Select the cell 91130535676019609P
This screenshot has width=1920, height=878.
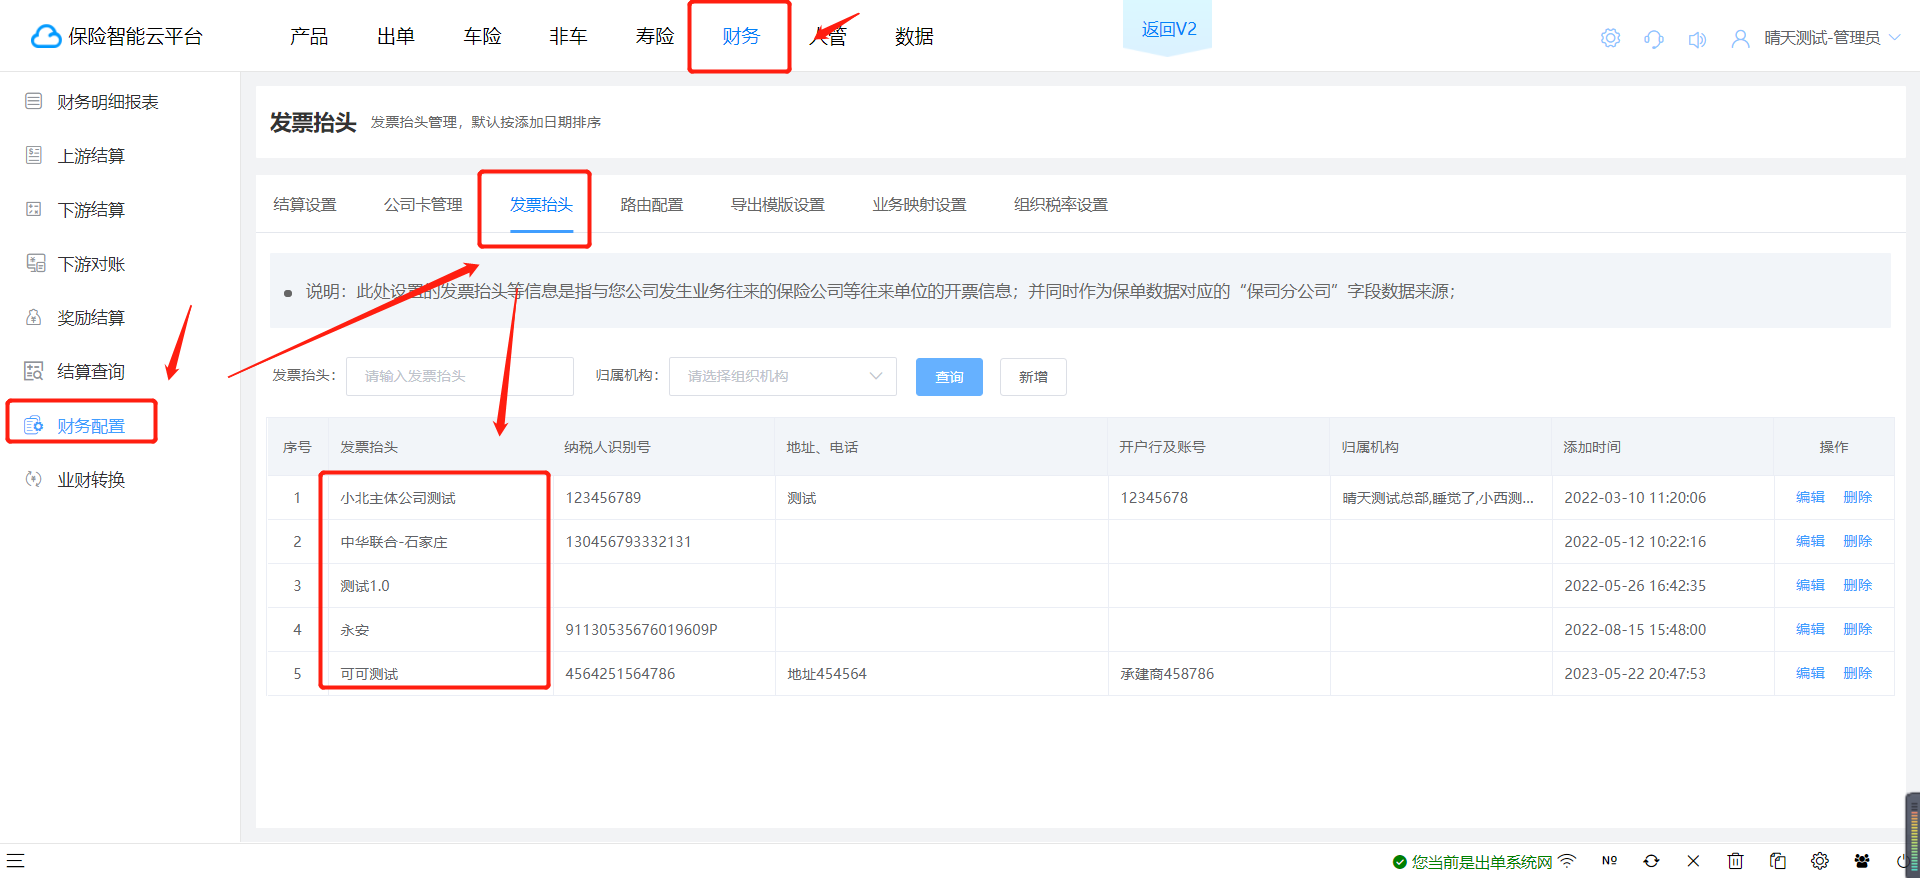(x=641, y=630)
